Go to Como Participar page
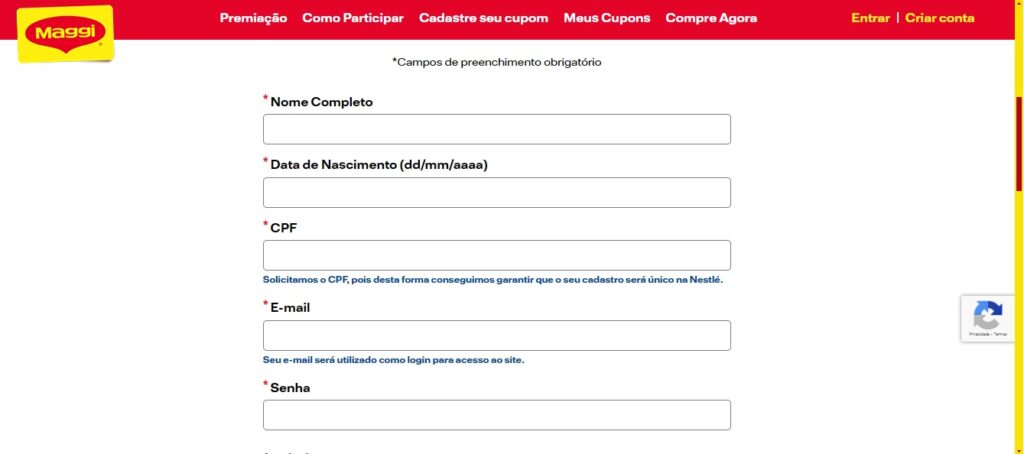This screenshot has height=454, width=1024. 353,18
